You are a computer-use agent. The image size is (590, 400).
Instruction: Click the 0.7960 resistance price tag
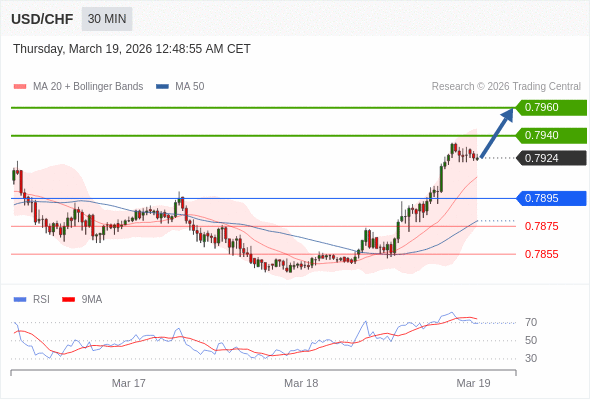pos(551,108)
